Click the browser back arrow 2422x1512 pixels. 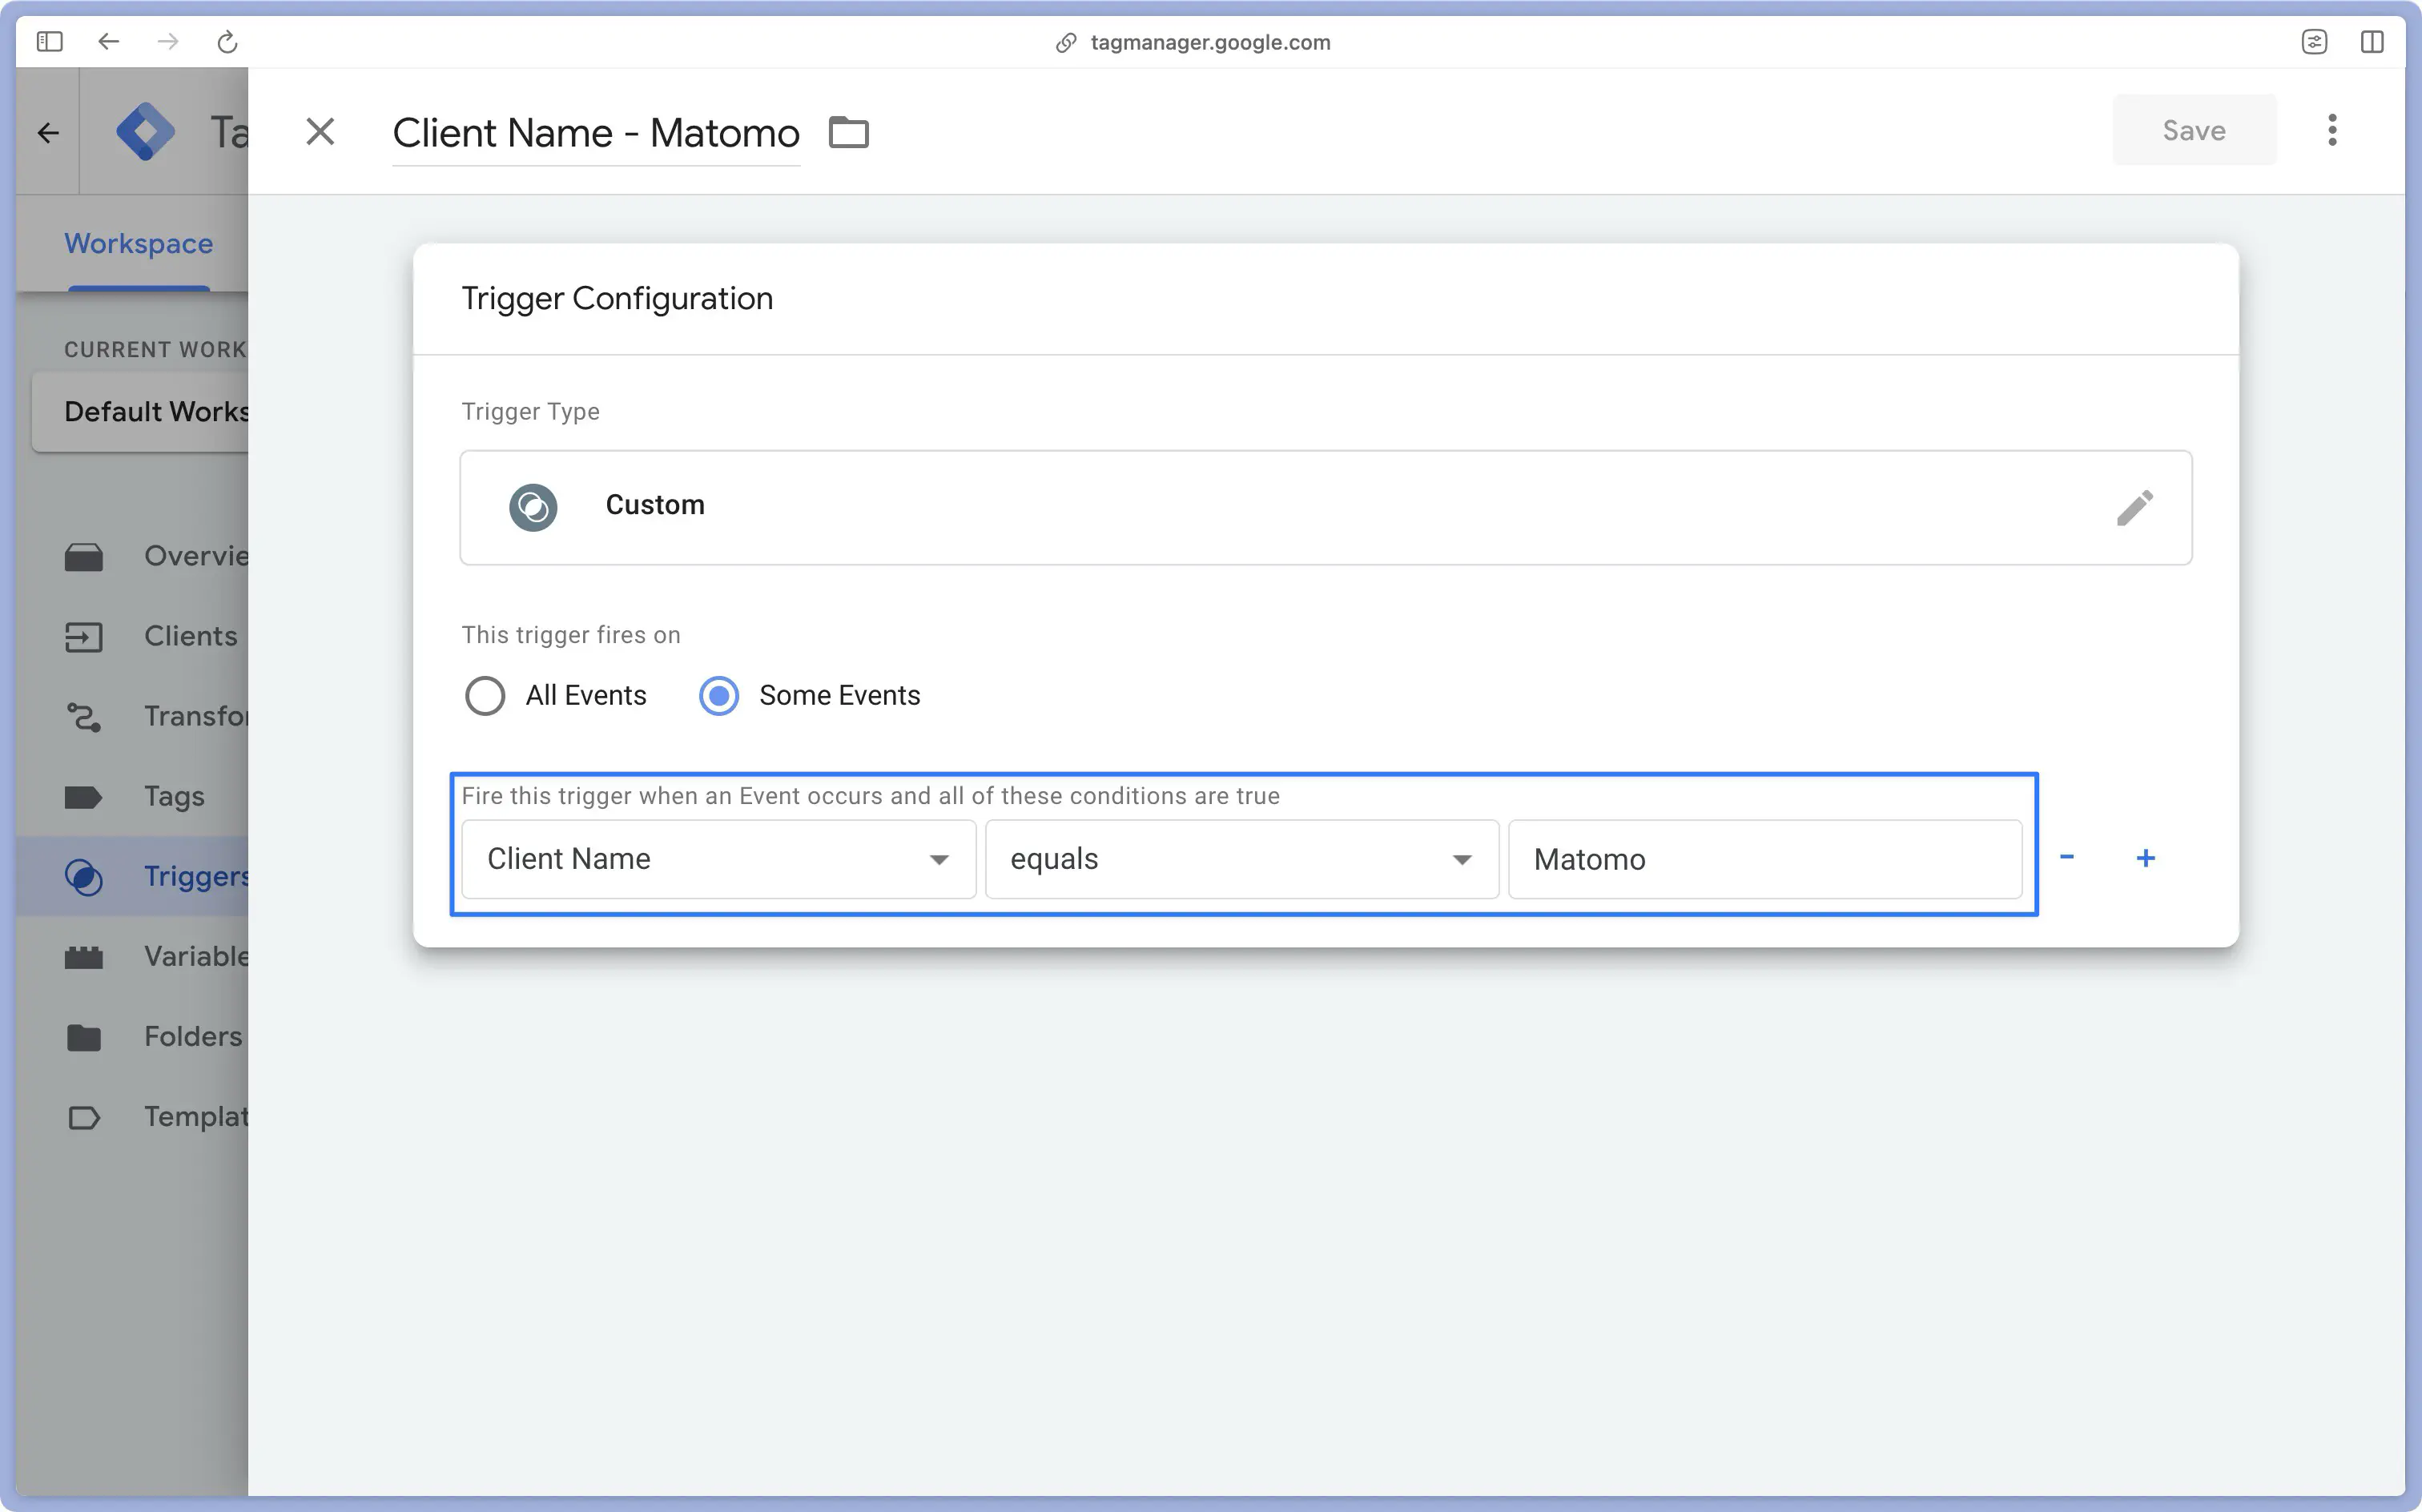[x=108, y=42]
